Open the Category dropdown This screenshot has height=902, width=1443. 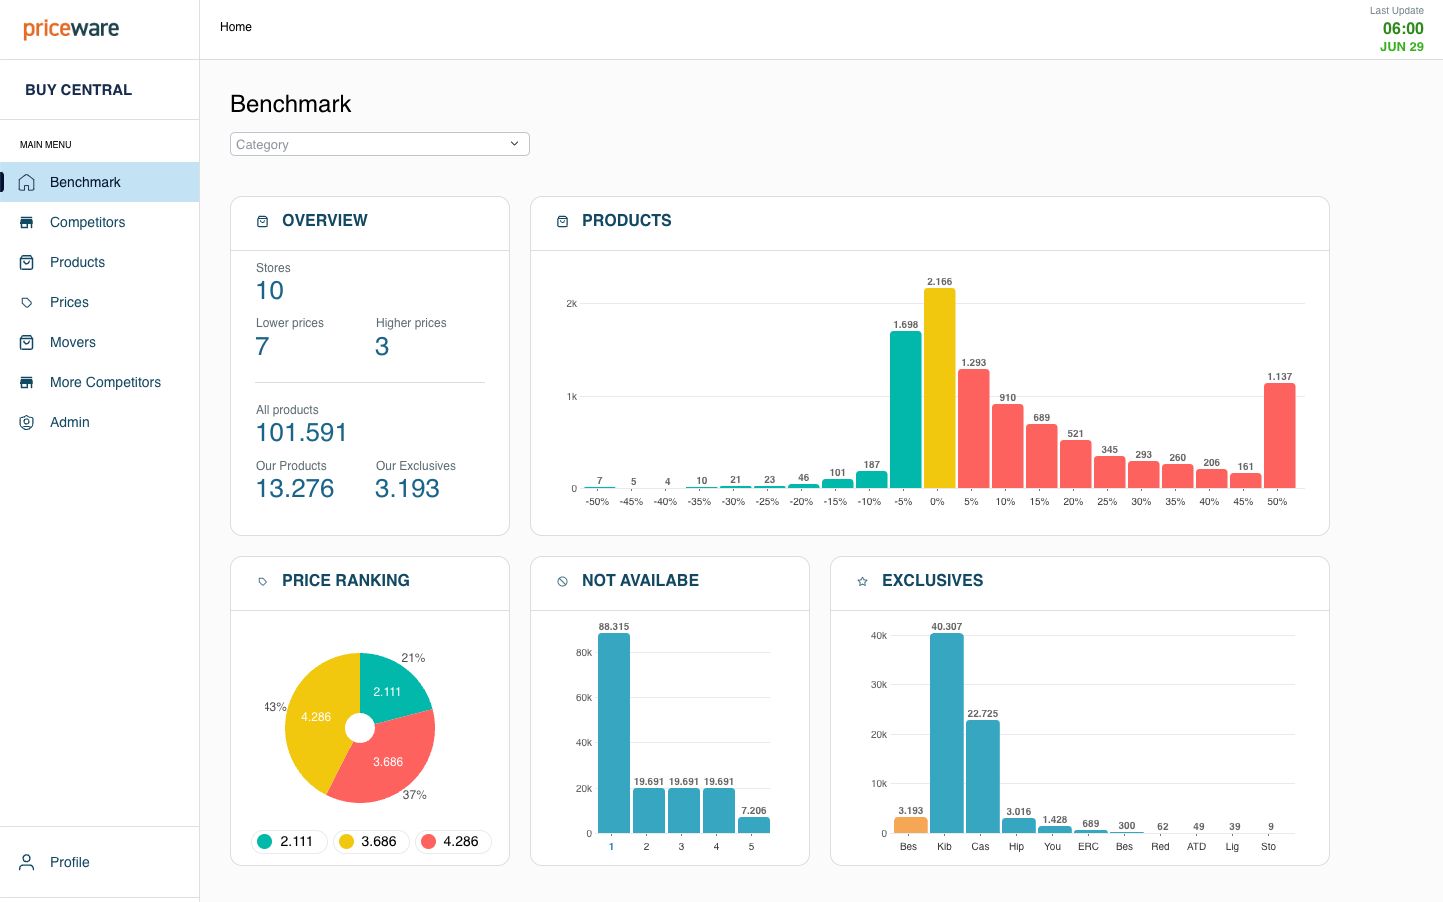pos(380,144)
